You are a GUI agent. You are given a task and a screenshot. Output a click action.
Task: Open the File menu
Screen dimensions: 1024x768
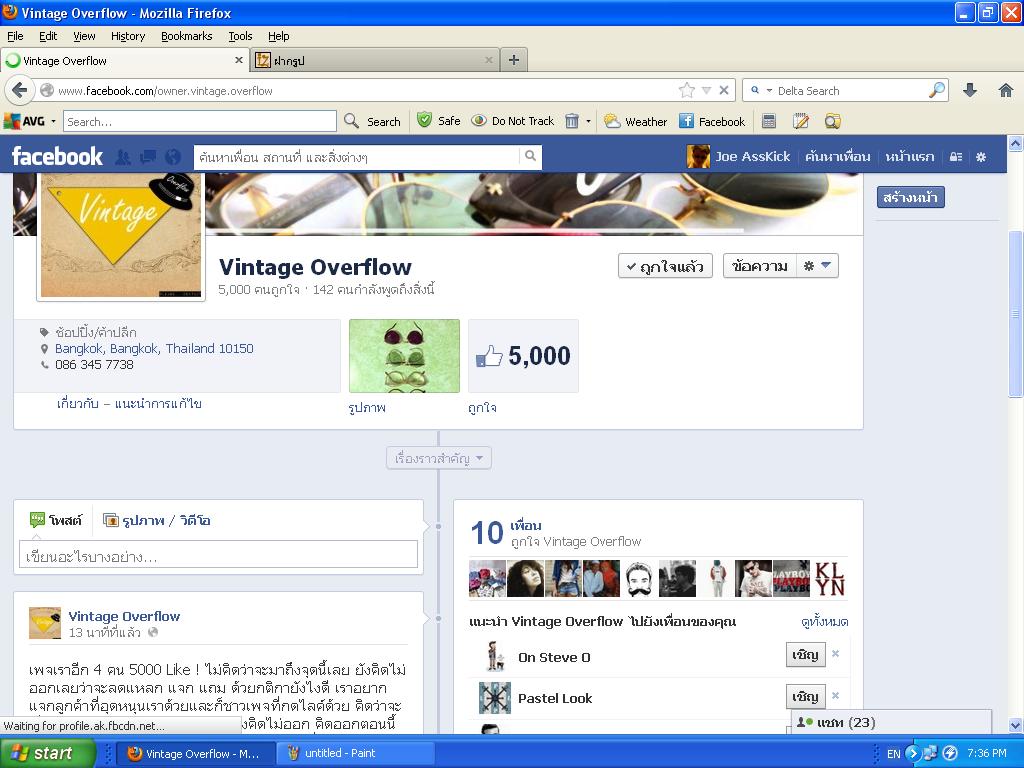click(15, 36)
